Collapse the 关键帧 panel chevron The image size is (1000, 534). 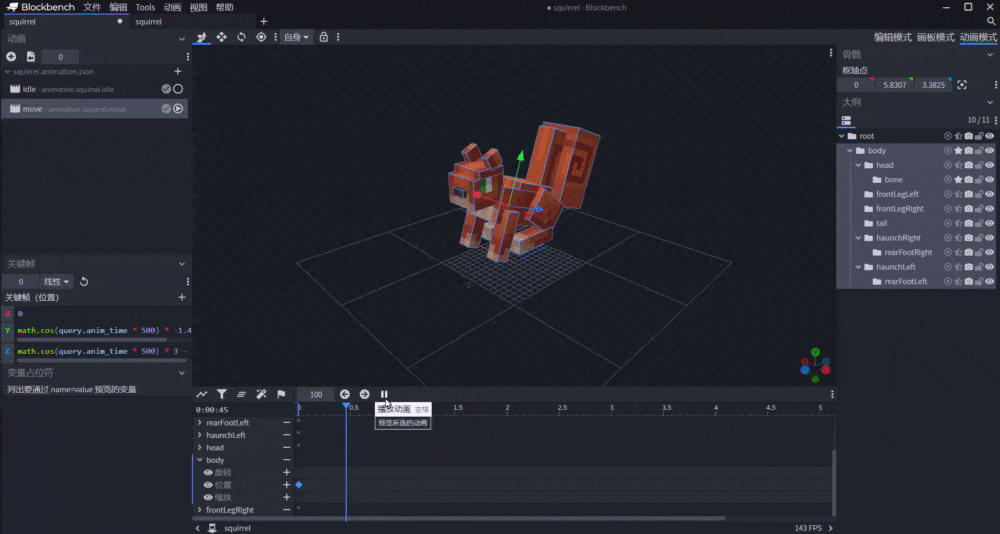tap(182, 263)
